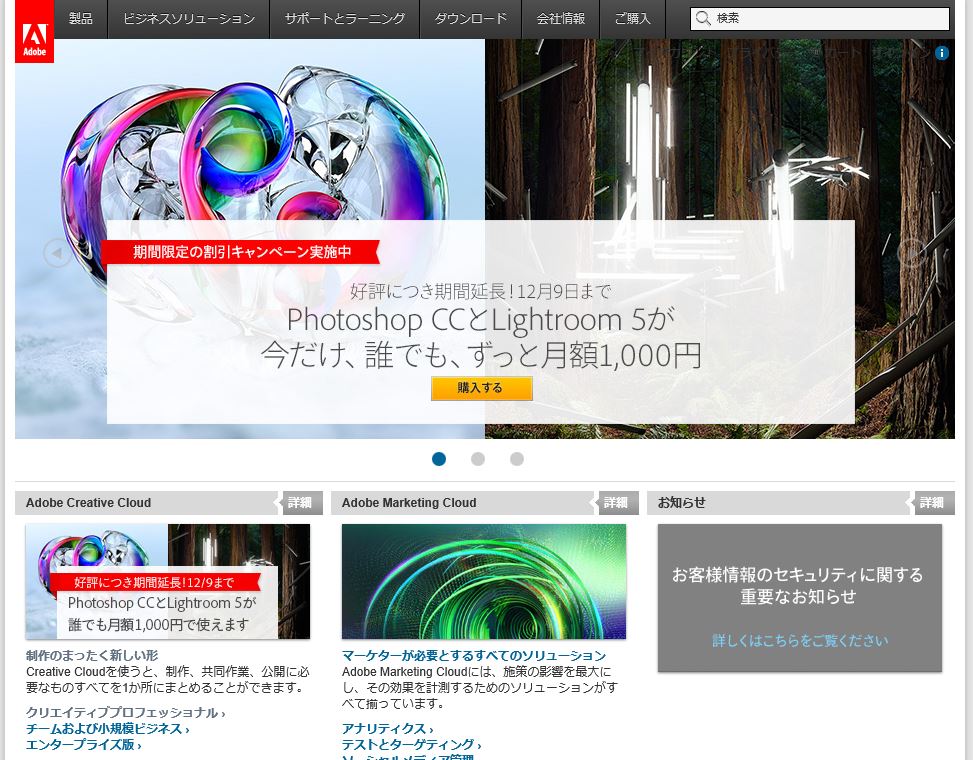Click the Adobe Marketing Cloud section title
Image resolution: width=973 pixels, height=760 pixels.
(409, 503)
